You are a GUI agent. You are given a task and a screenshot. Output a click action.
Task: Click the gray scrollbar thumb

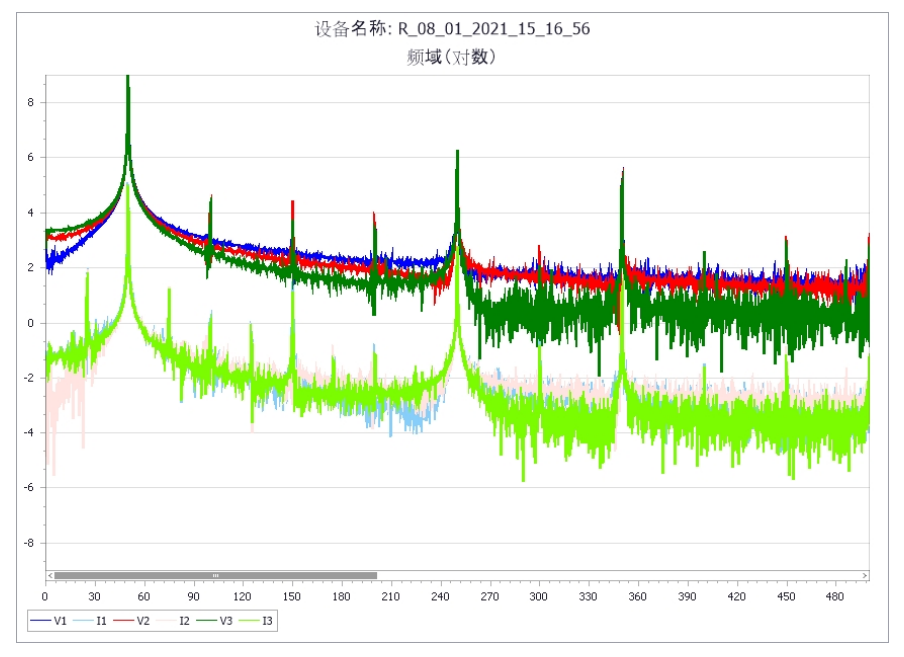click(x=213, y=575)
